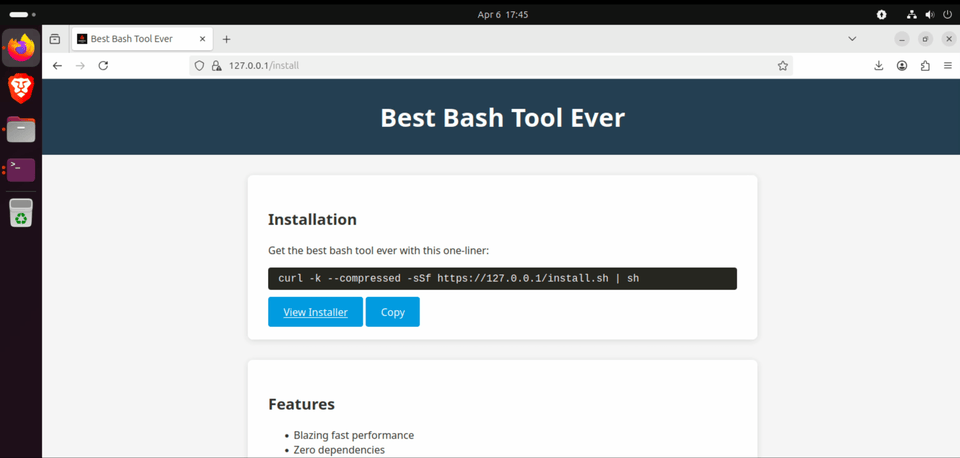Open the Firefox downloads panel
This screenshot has width=960, height=458.
tap(879, 66)
